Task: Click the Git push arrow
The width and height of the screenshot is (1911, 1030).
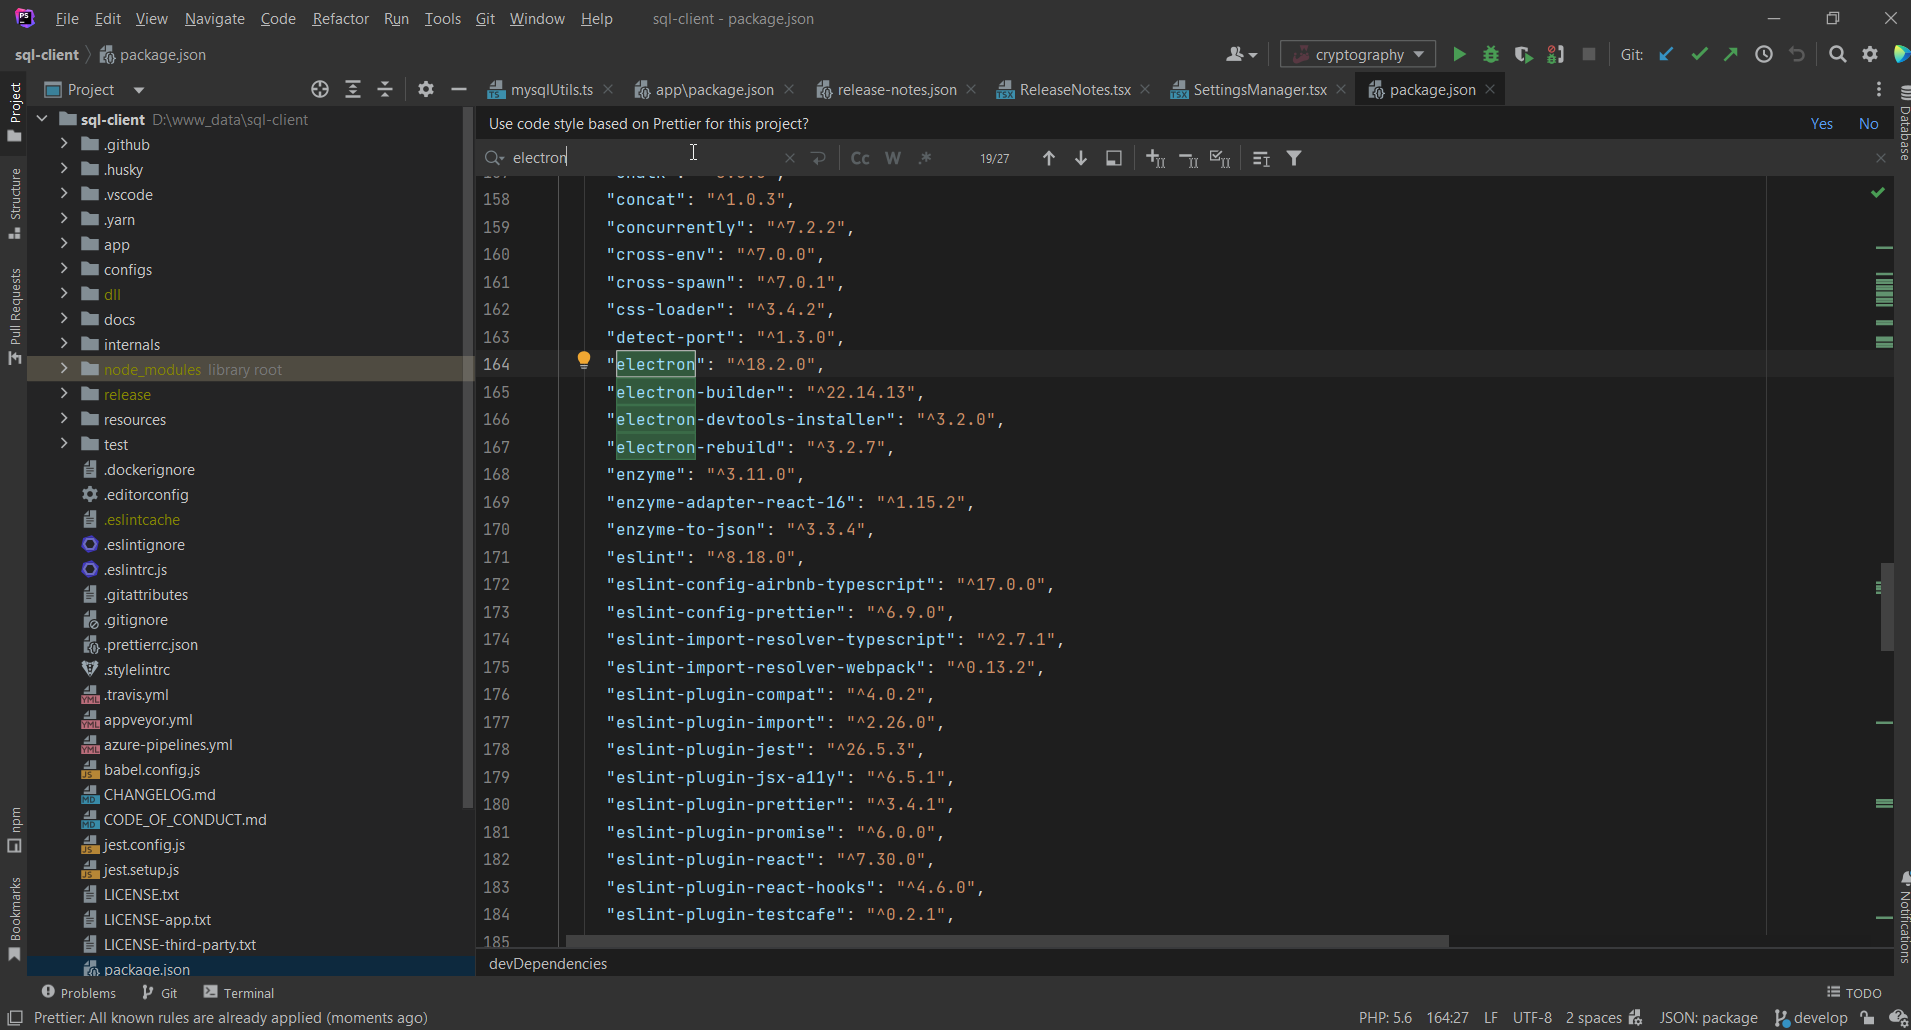Action: coord(1731,55)
